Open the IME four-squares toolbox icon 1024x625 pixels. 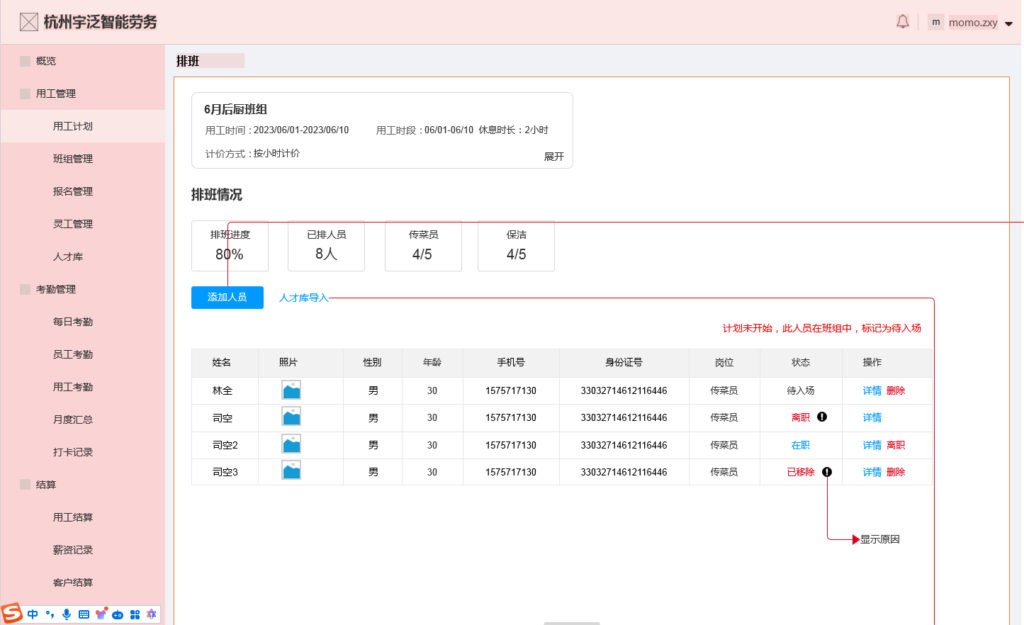coord(135,614)
